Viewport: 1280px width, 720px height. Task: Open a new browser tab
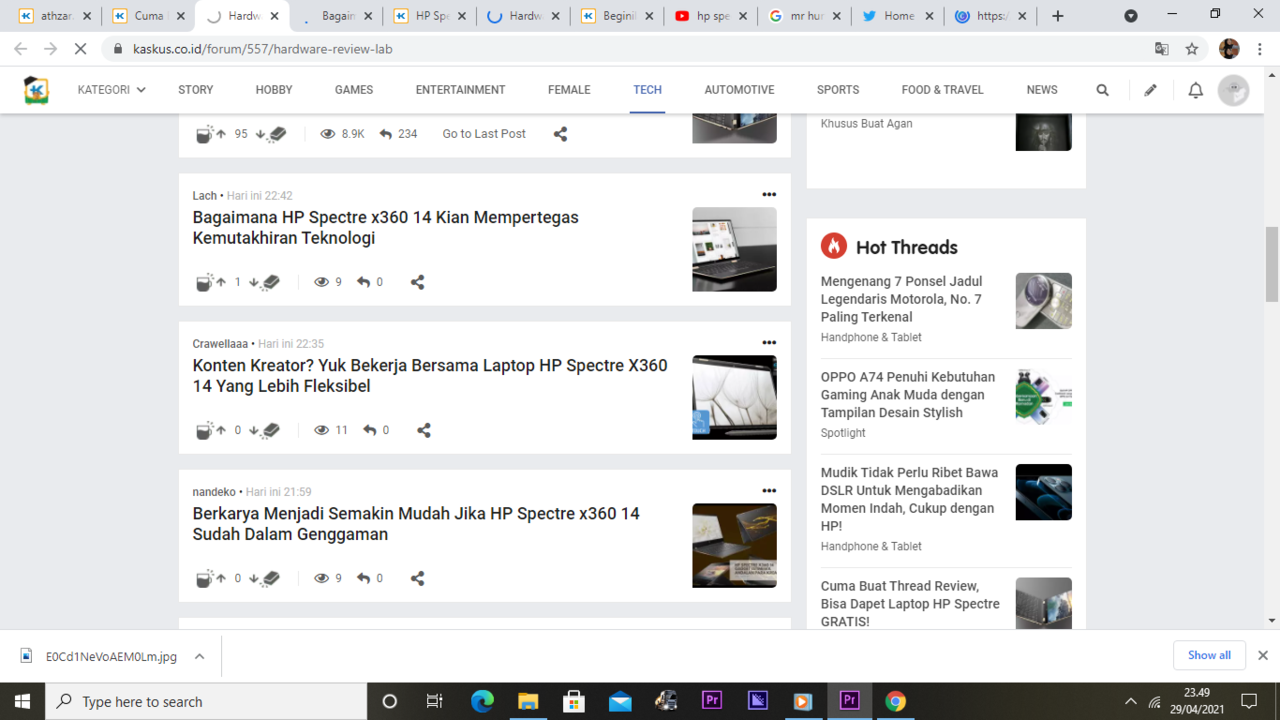click(x=1058, y=16)
